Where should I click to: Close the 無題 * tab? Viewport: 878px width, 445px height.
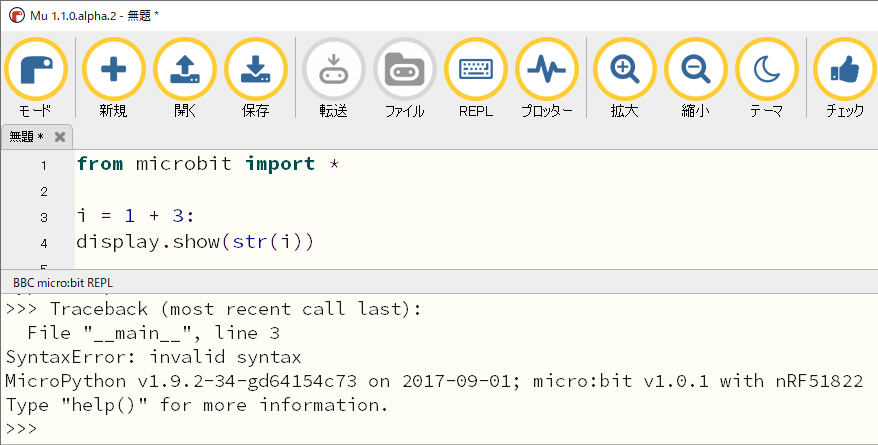click(60, 137)
